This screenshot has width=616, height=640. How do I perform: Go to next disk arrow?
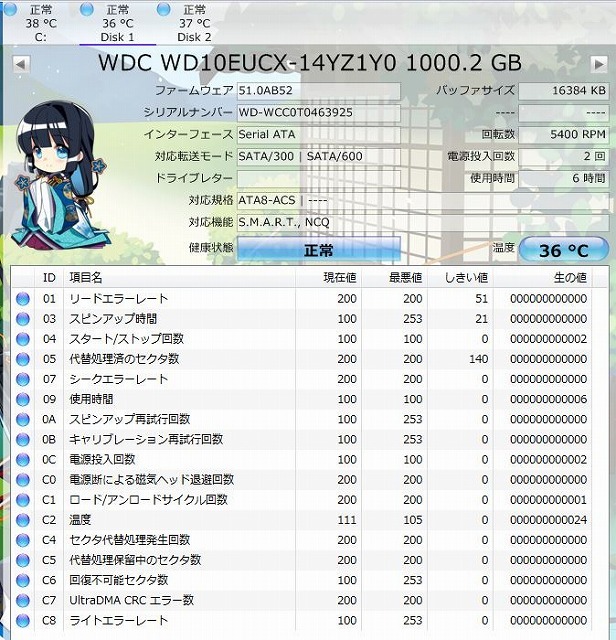tap(598, 64)
